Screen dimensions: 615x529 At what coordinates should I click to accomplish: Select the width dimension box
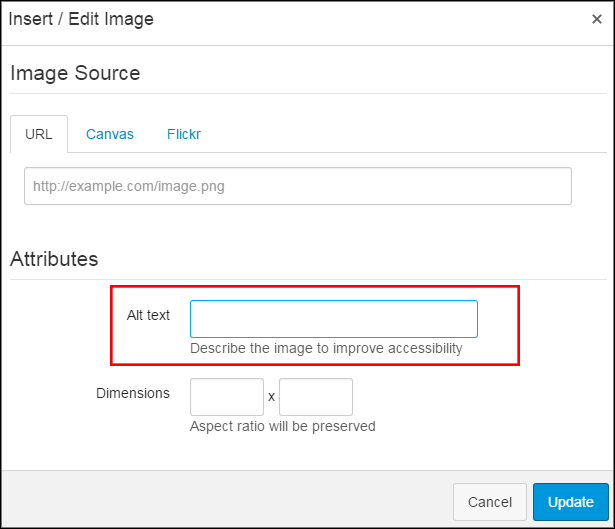pyautogui.click(x=227, y=397)
